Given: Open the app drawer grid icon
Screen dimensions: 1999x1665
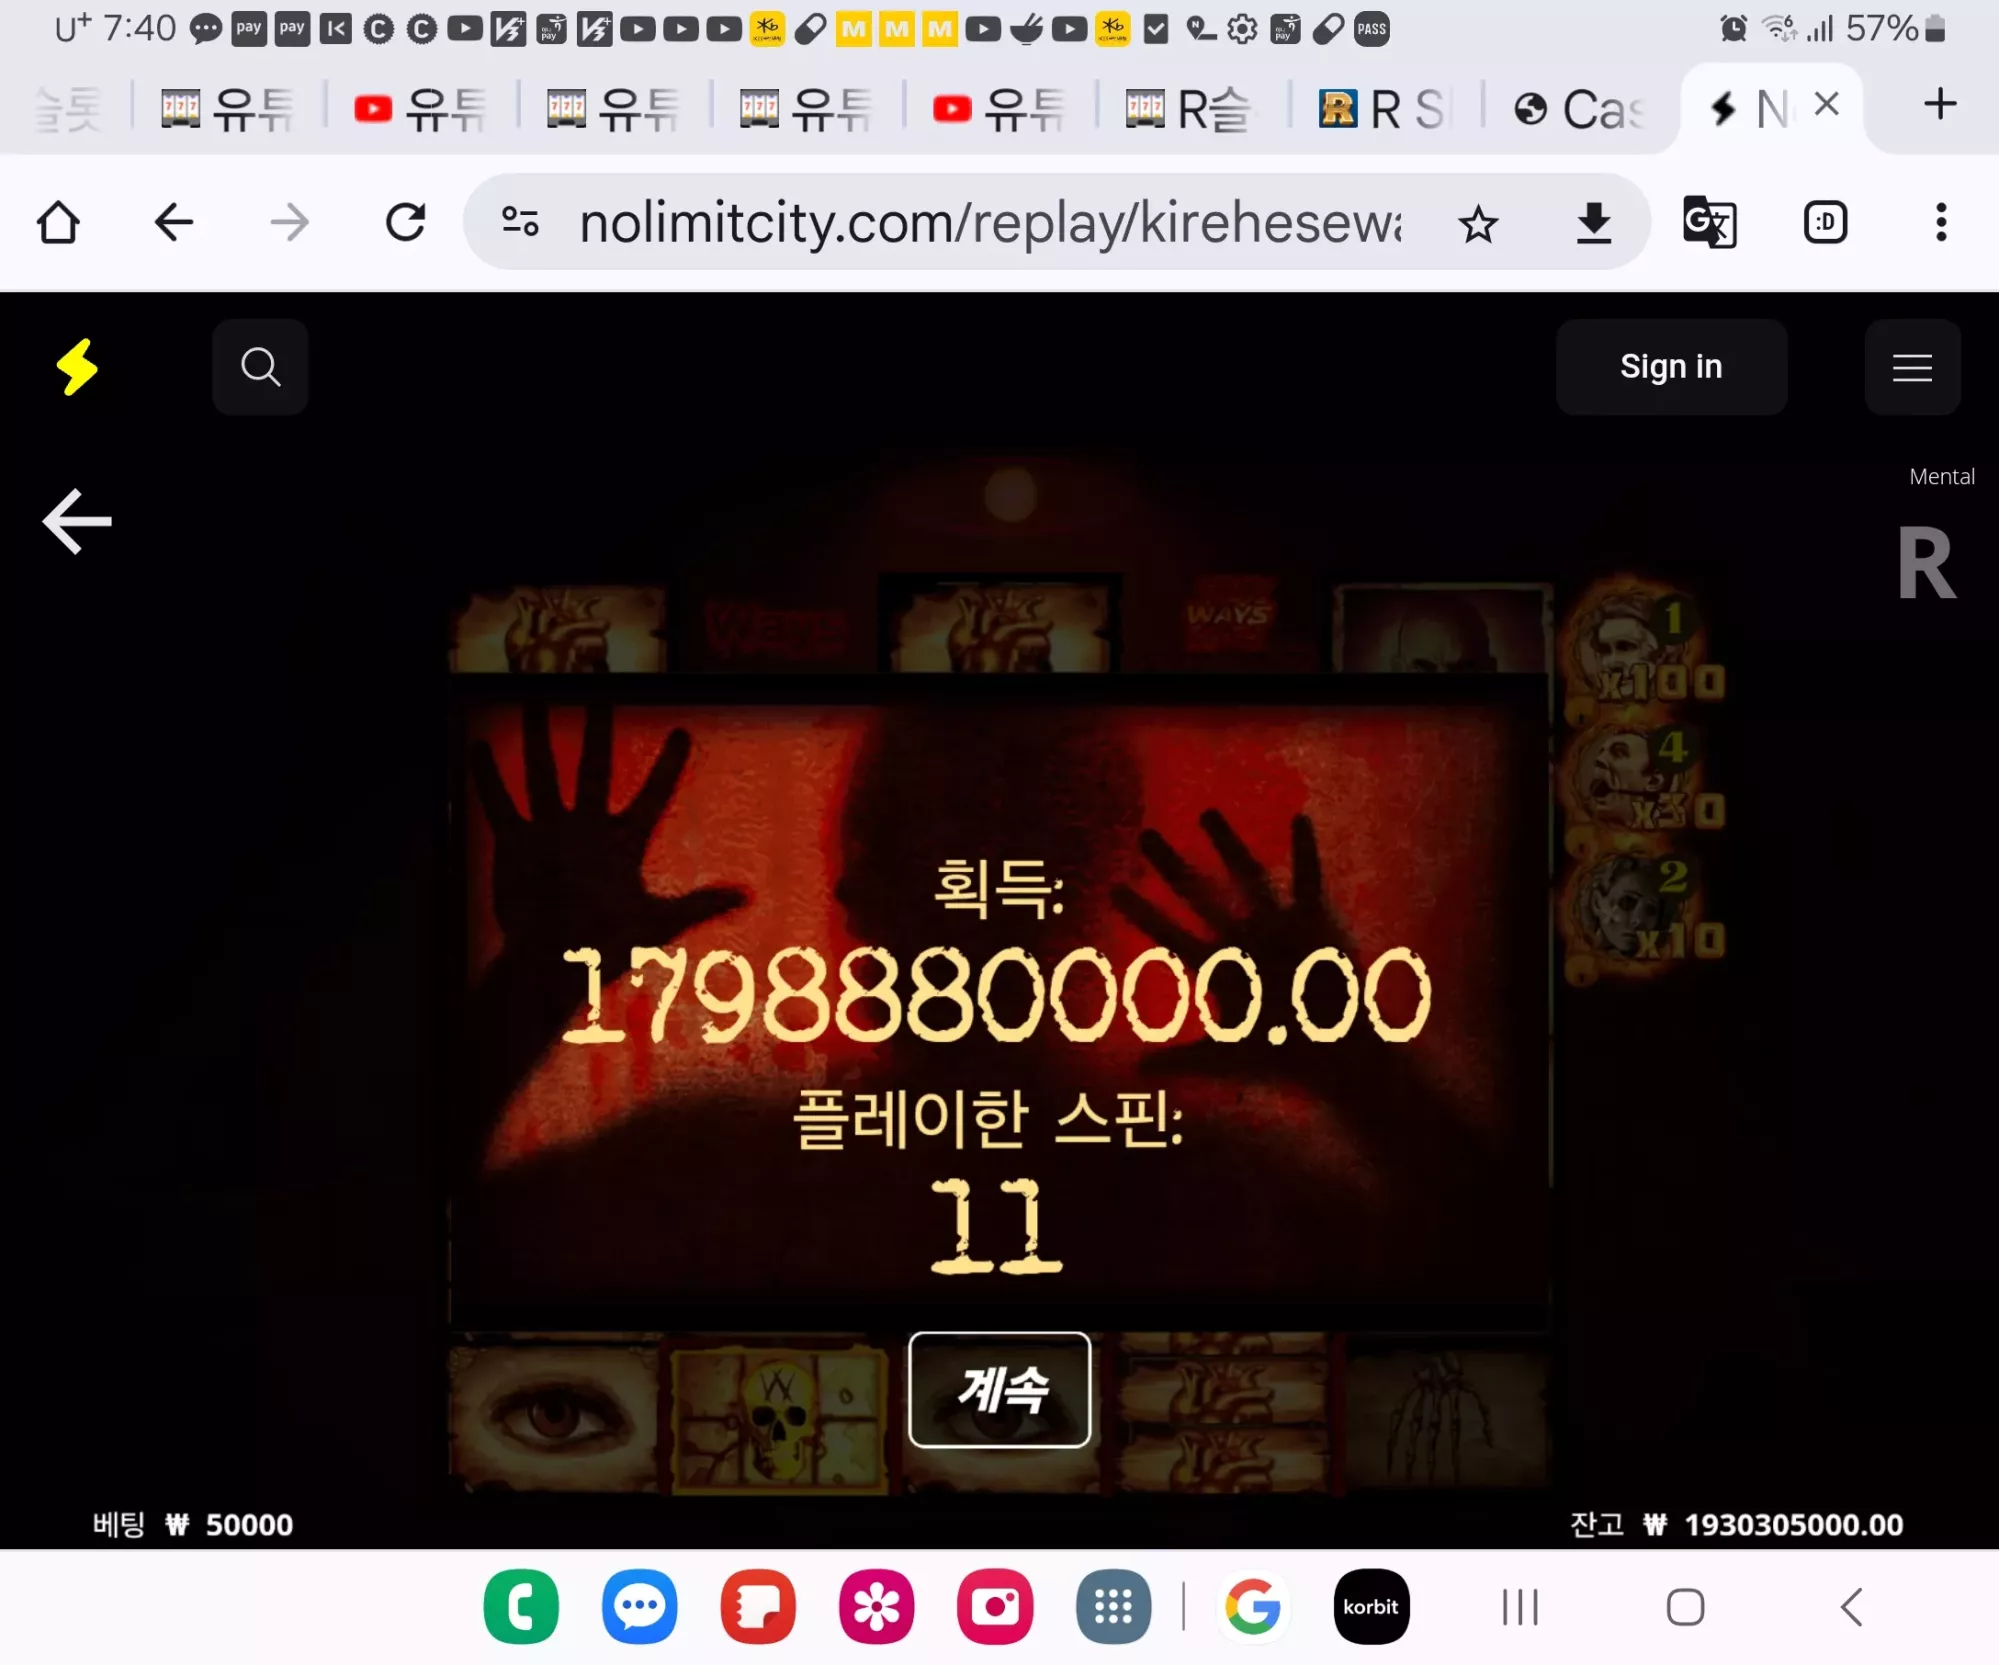Looking at the screenshot, I should [1113, 1607].
